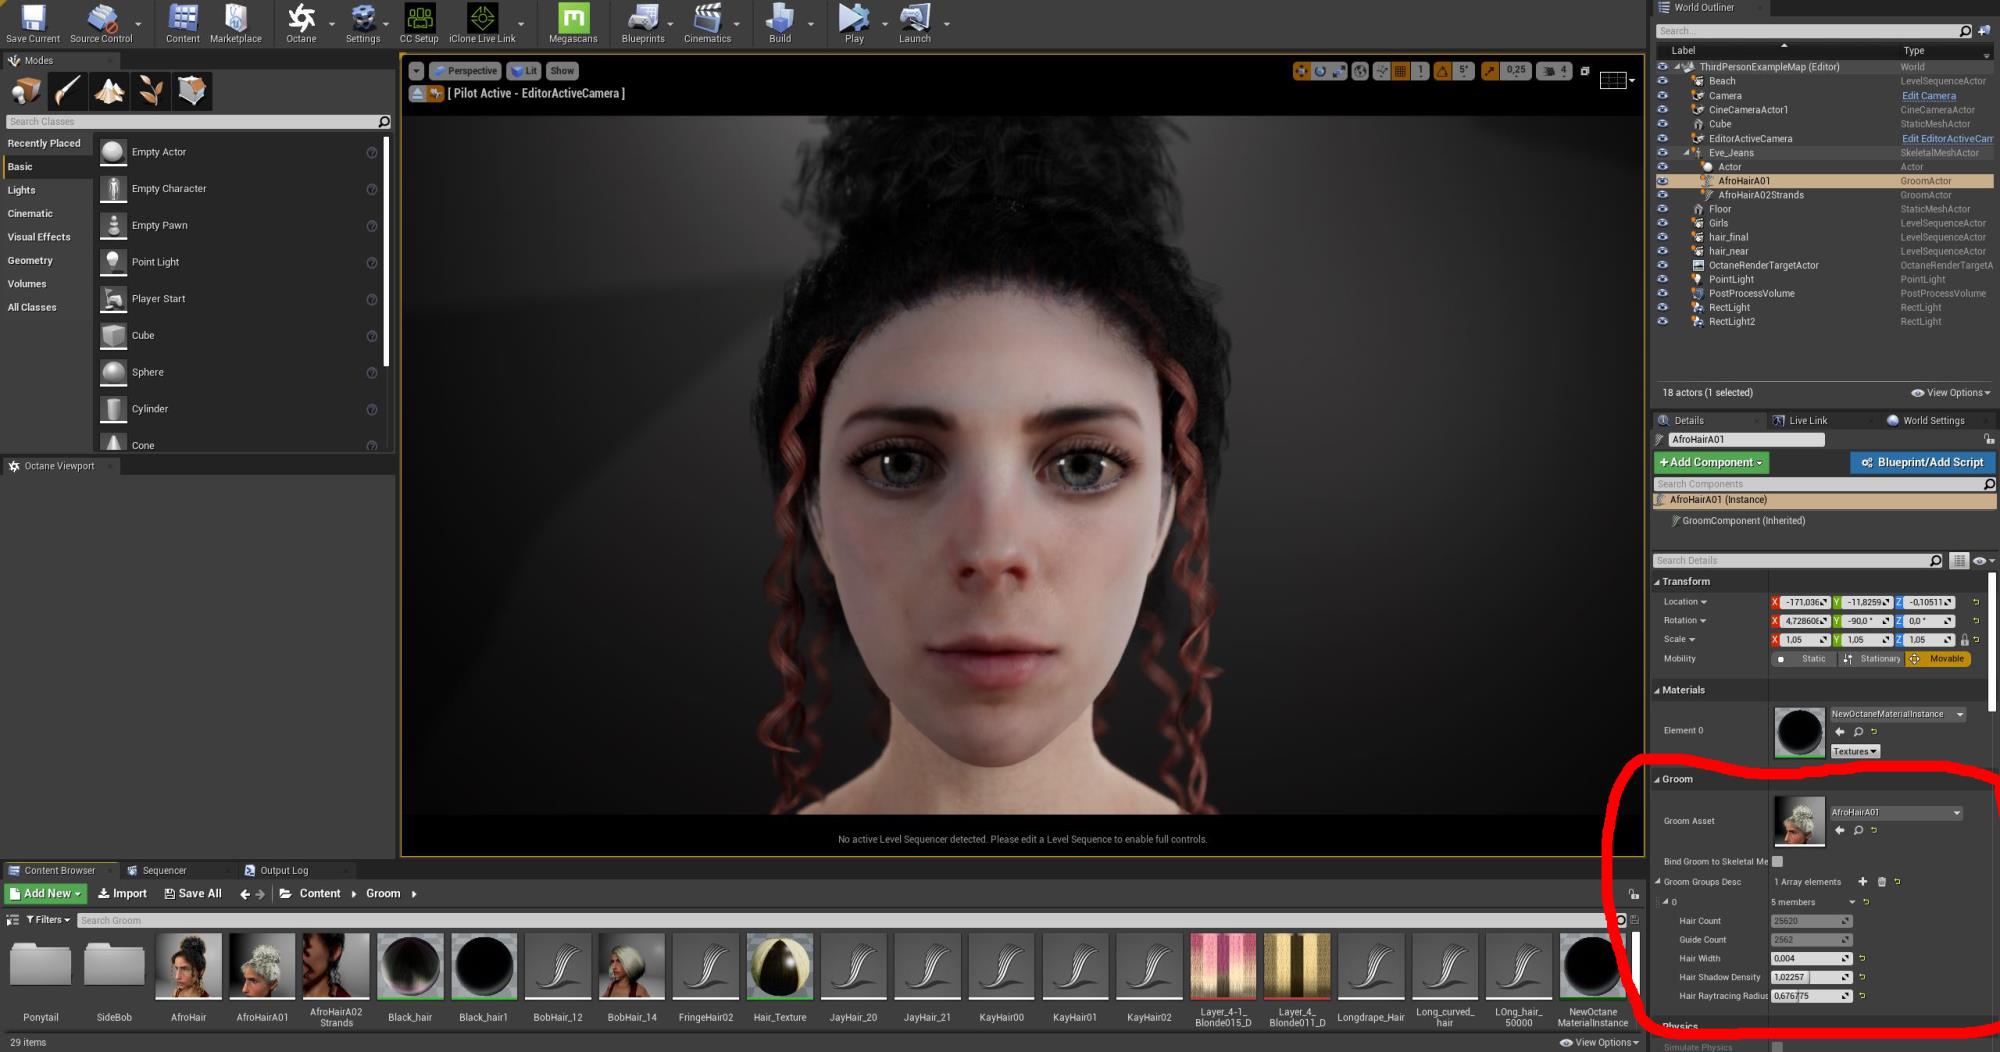Open the Lit view mode dropdown
The height and width of the screenshot is (1052, 2000).
523,71
